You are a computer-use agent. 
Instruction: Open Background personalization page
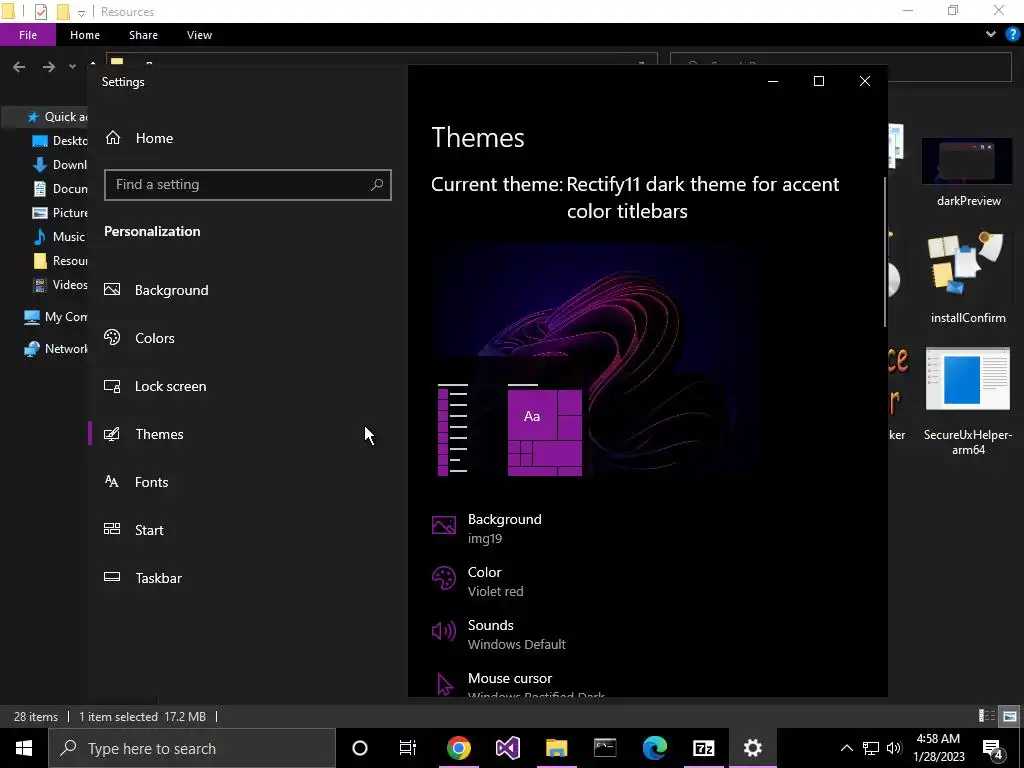157,290
